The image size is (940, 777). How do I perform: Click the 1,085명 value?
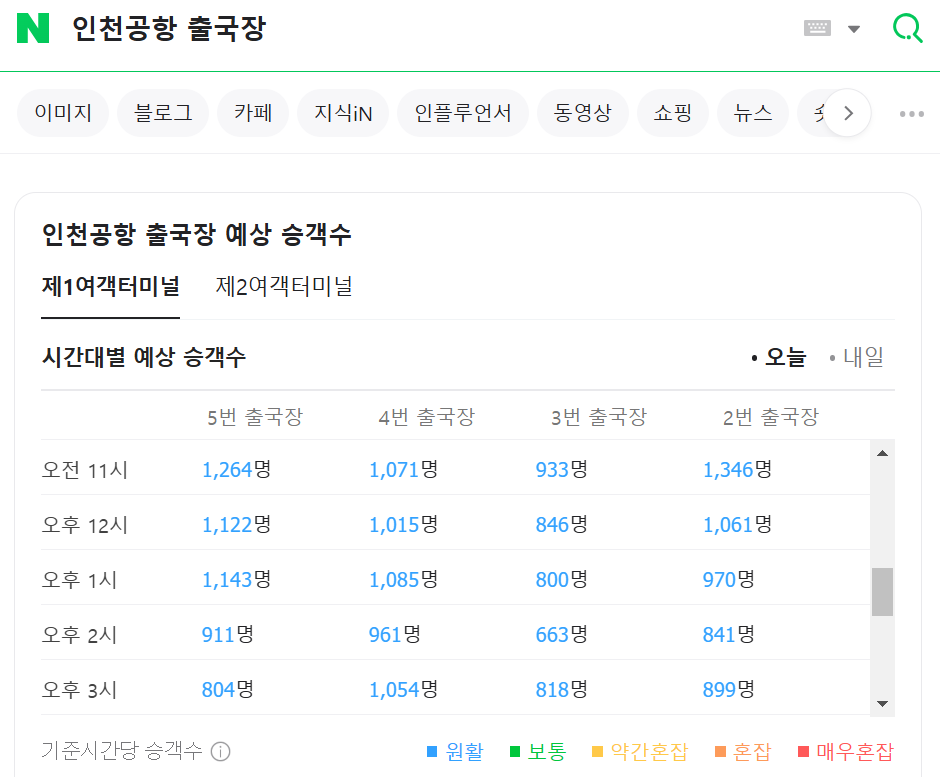click(403, 579)
